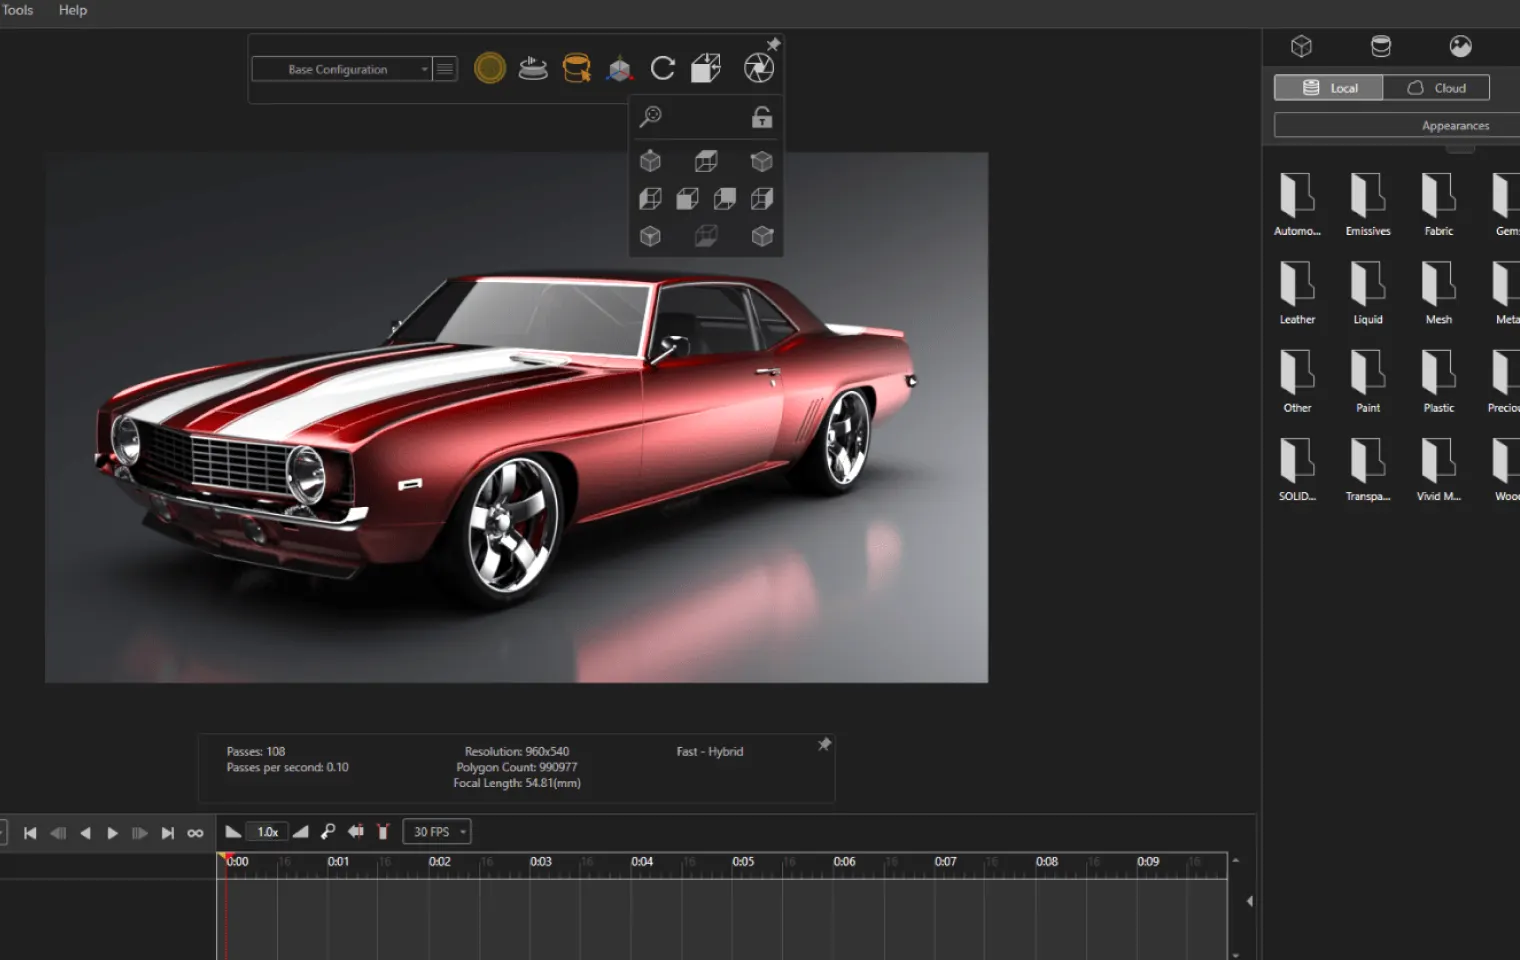This screenshot has width=1520, height=960.
Task: Step back to the previous keyframe
Action: 58,832
